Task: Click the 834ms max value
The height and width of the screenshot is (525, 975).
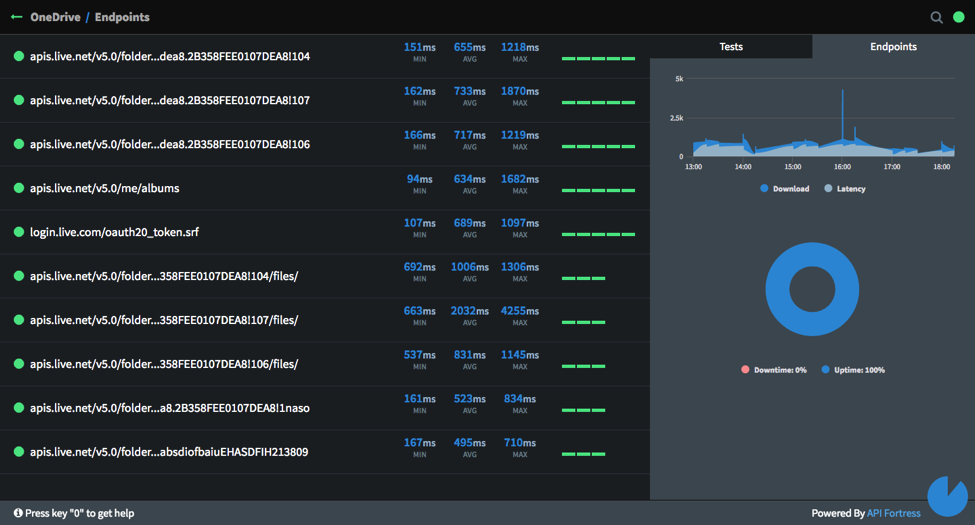Action: (520, 398)
